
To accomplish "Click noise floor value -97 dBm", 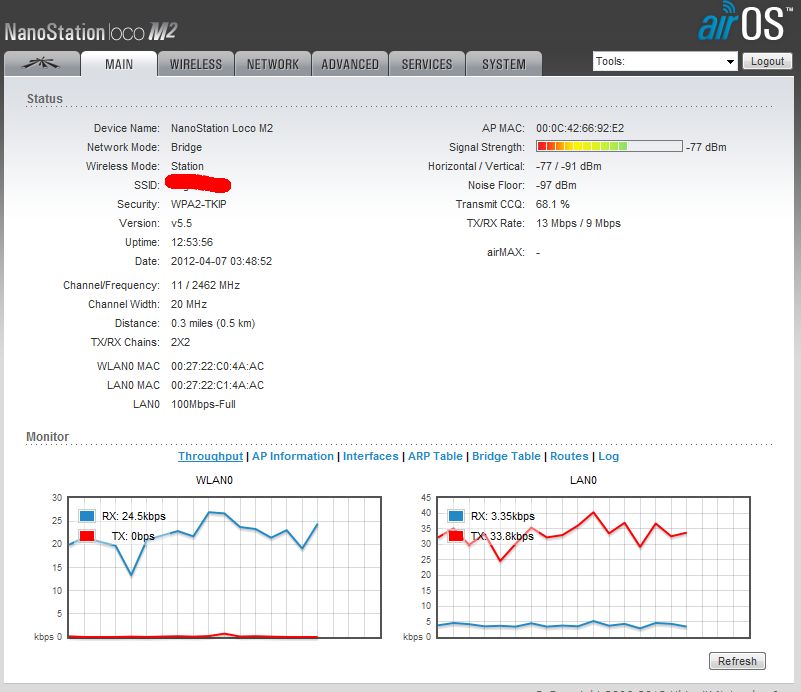I will [x=556, y=185].
